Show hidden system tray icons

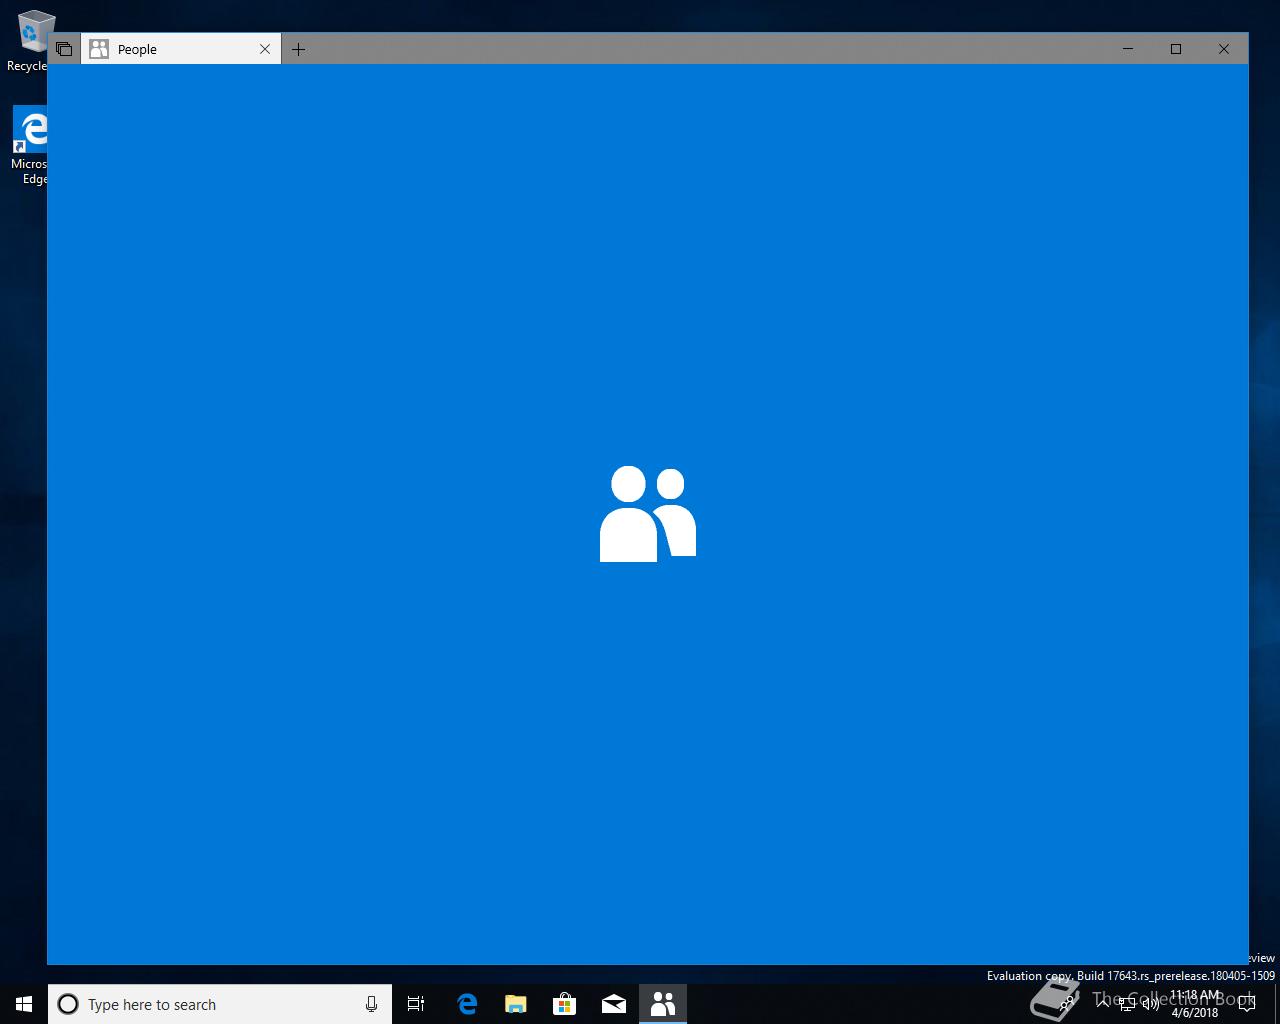[1103, 1004]
